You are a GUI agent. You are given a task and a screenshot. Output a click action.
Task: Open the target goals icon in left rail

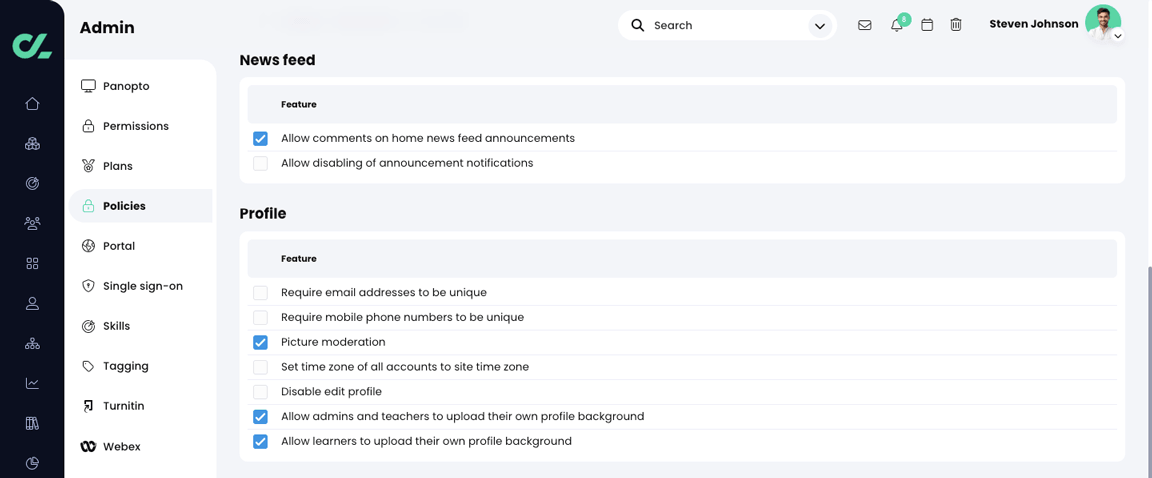(32, 184)
